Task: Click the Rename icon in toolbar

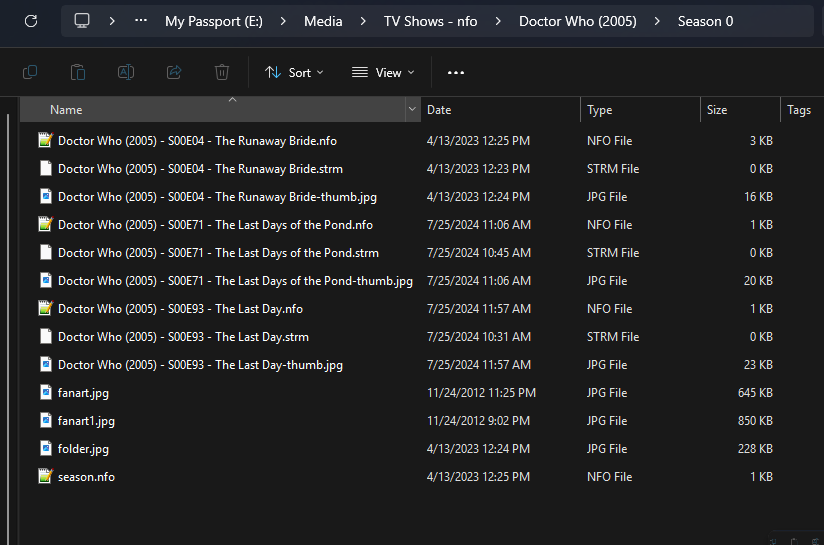Action: 126,72
